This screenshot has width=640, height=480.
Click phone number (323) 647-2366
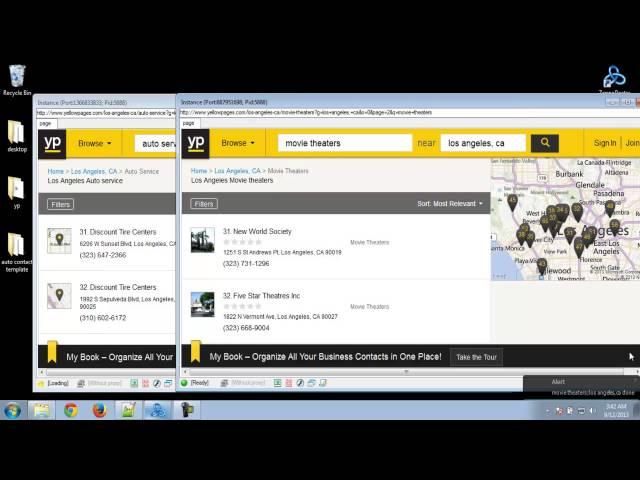102,255
